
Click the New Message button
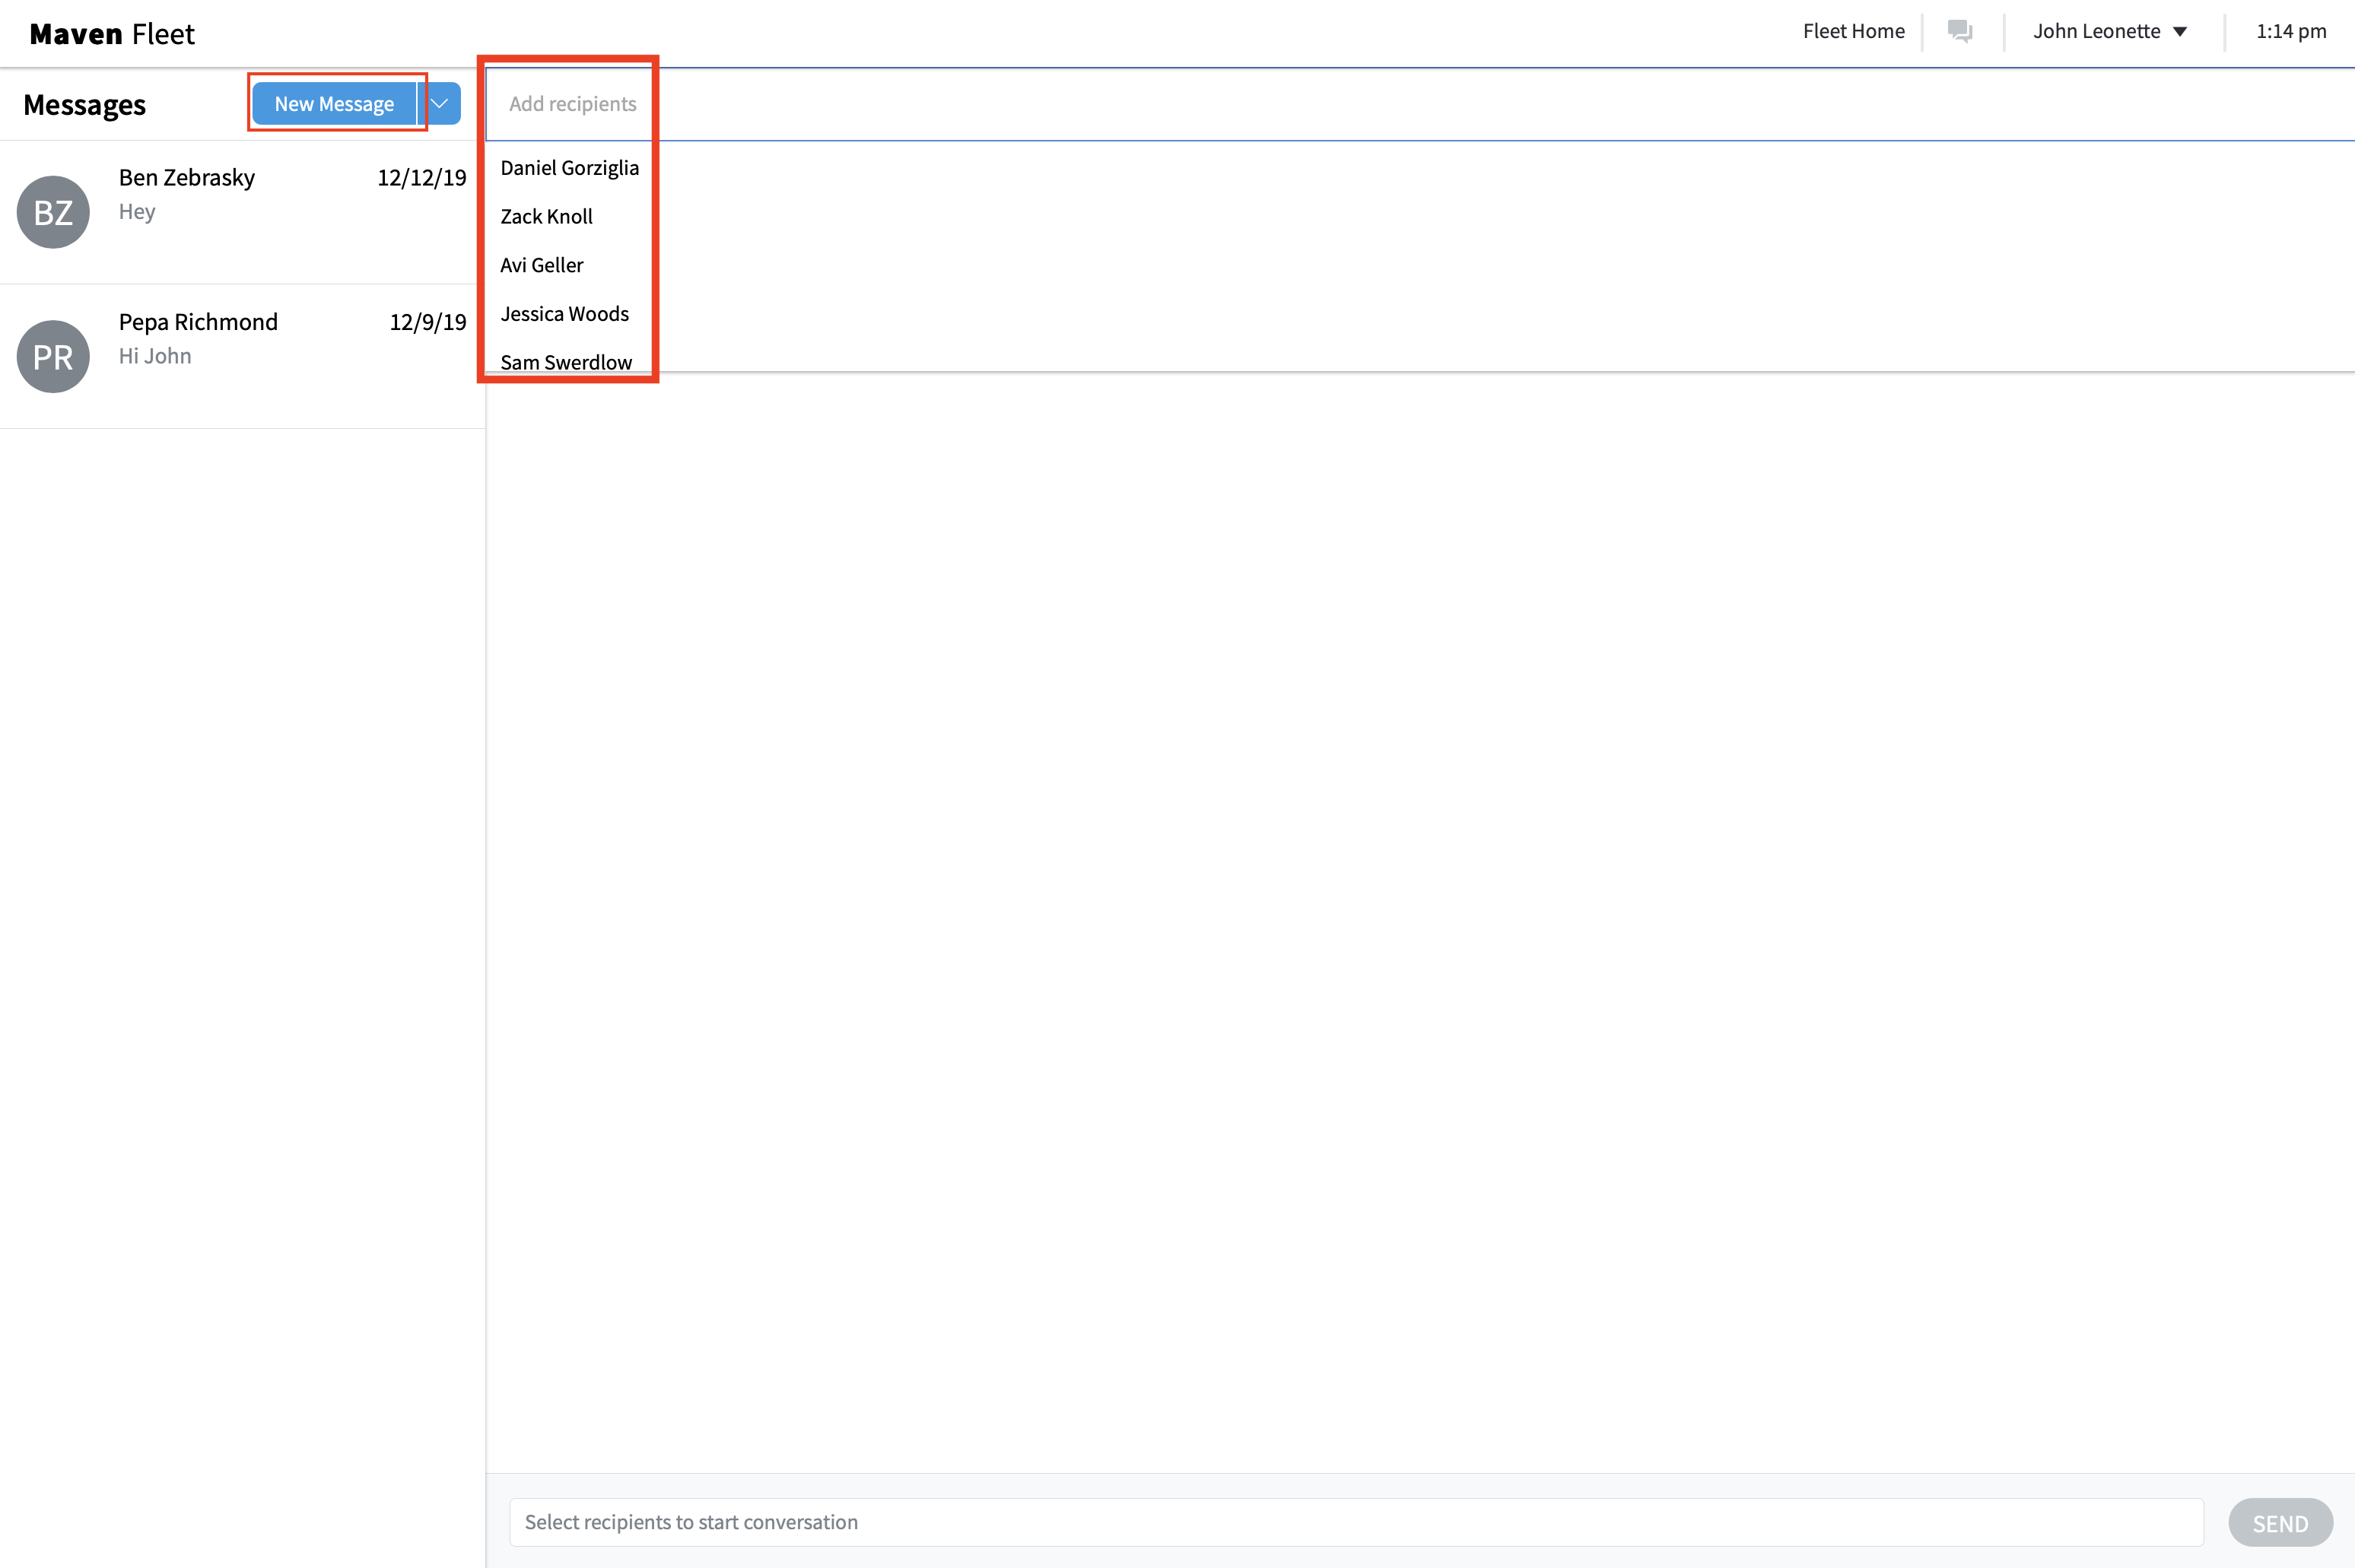[x=334, y=104]
